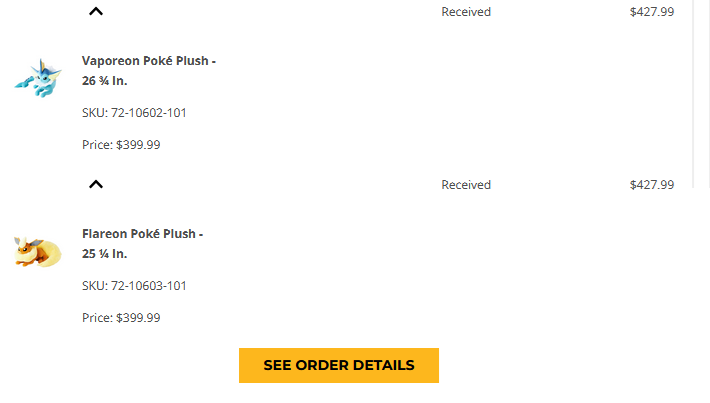Click the Flareon plush $399.99 price
This screenshot has height=403, width=710.
(x=138, y=318)
